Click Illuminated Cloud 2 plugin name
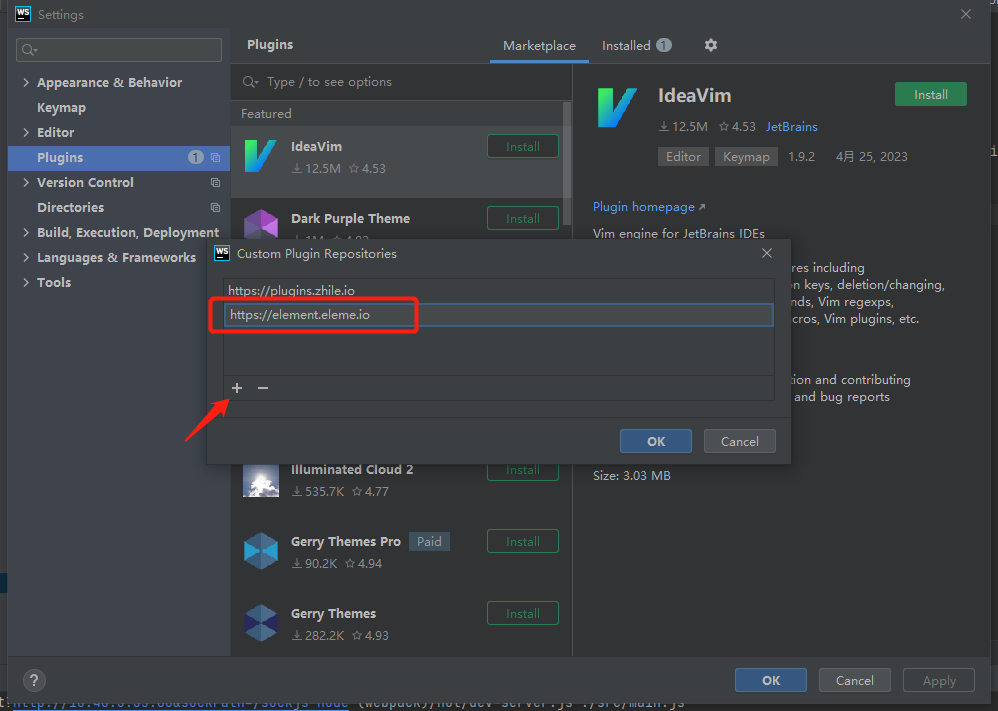The height and width of the screenshot is (711, 998). coord(352,470)
